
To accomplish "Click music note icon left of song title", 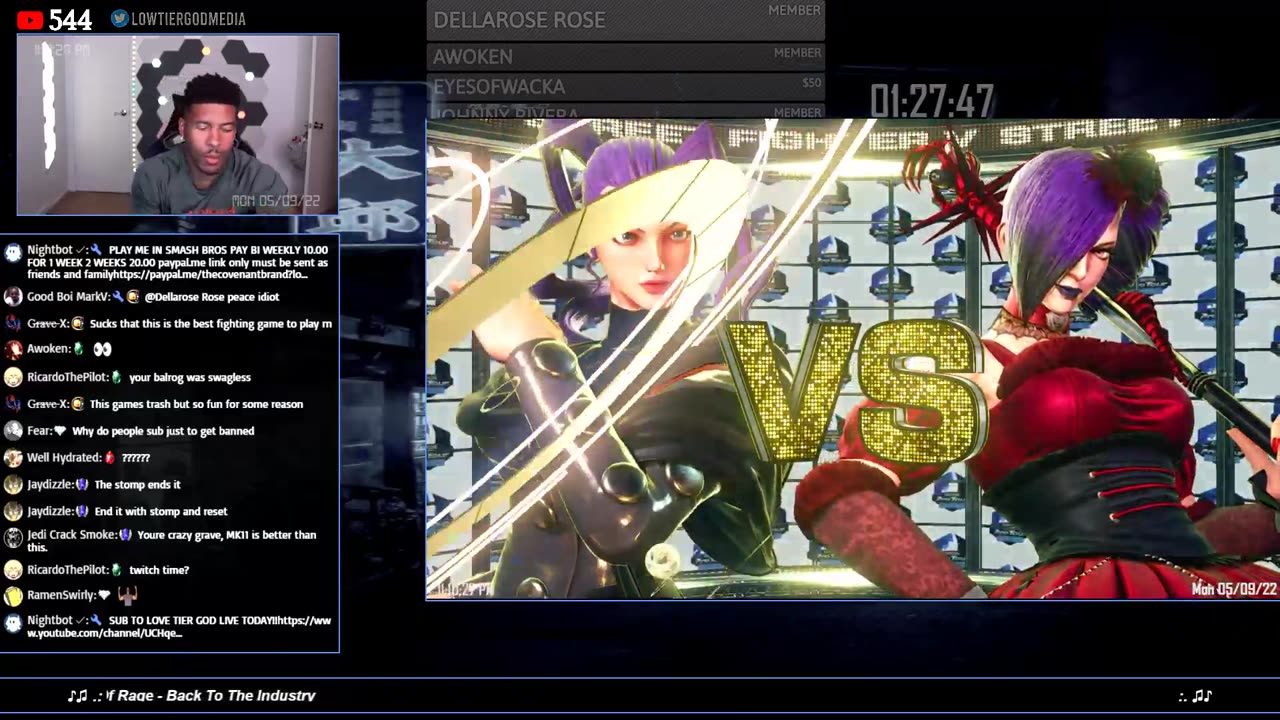I will pos(78,695).
